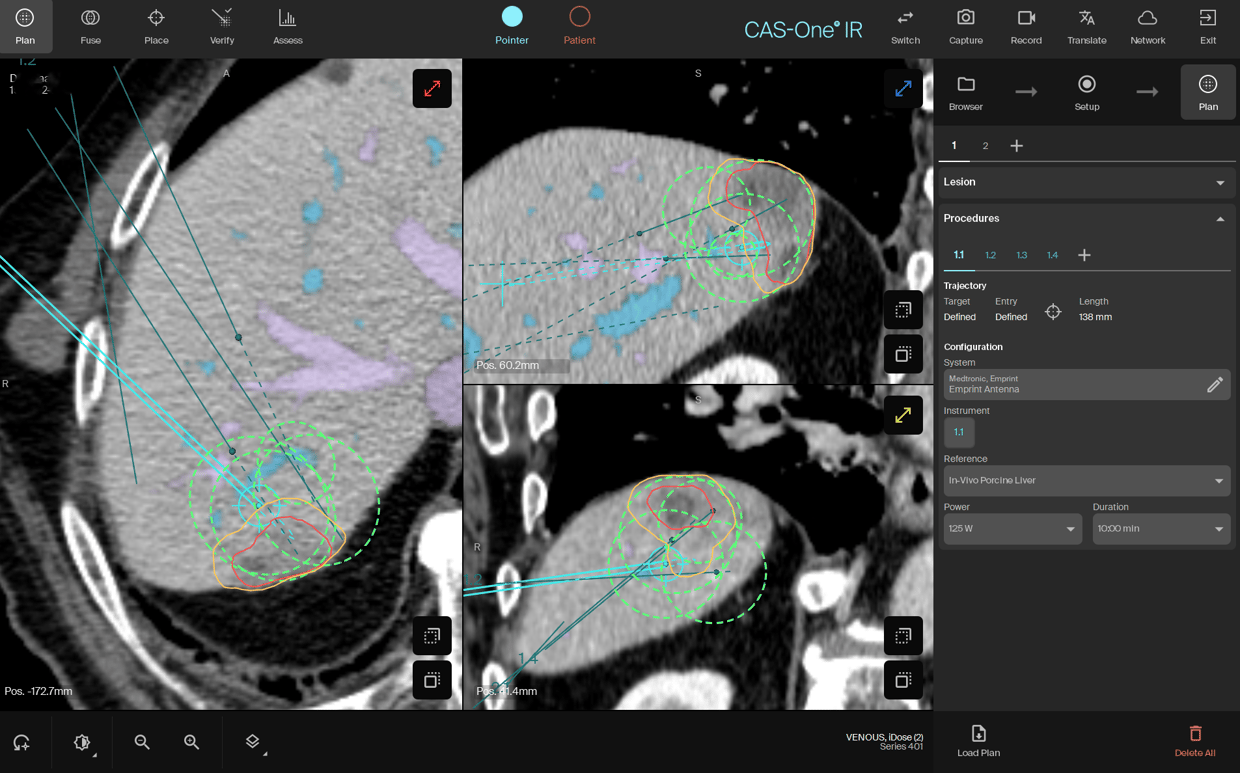1240x773 pixels.
Task: Open the Fuse tool
Action: (90, 26)
